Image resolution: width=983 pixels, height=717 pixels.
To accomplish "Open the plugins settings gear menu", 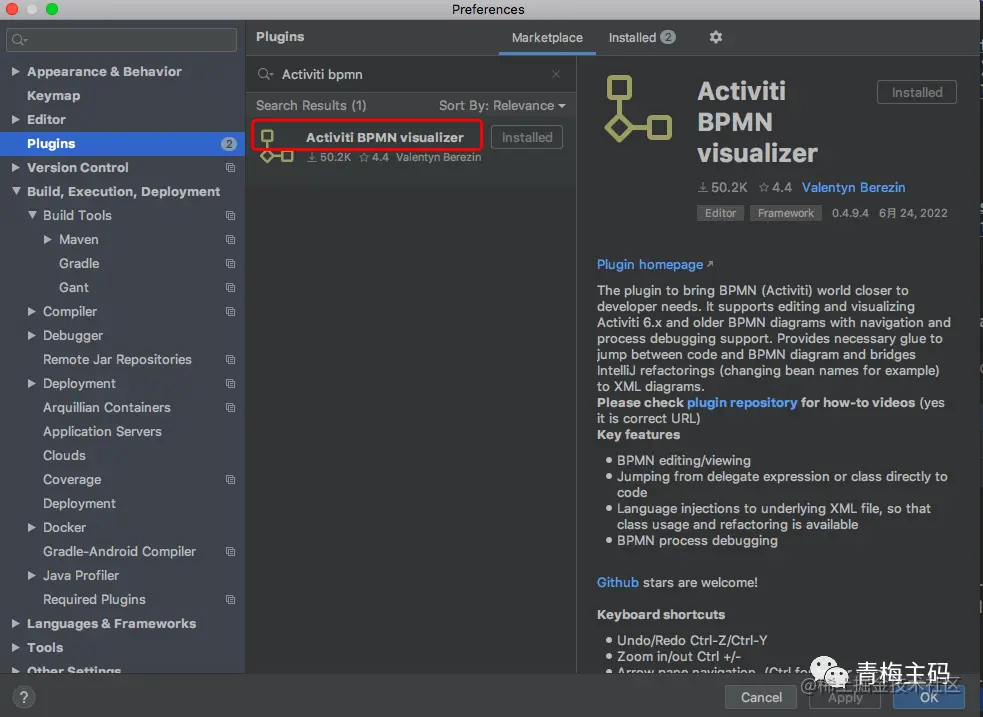I will (x=715, y=37).
